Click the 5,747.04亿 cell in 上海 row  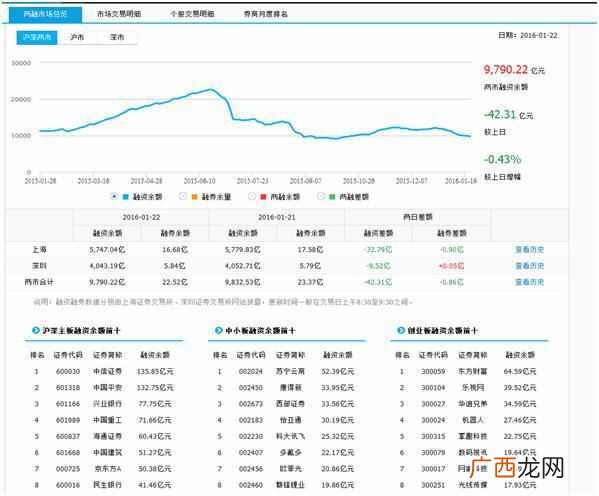[x=107, y=250]
